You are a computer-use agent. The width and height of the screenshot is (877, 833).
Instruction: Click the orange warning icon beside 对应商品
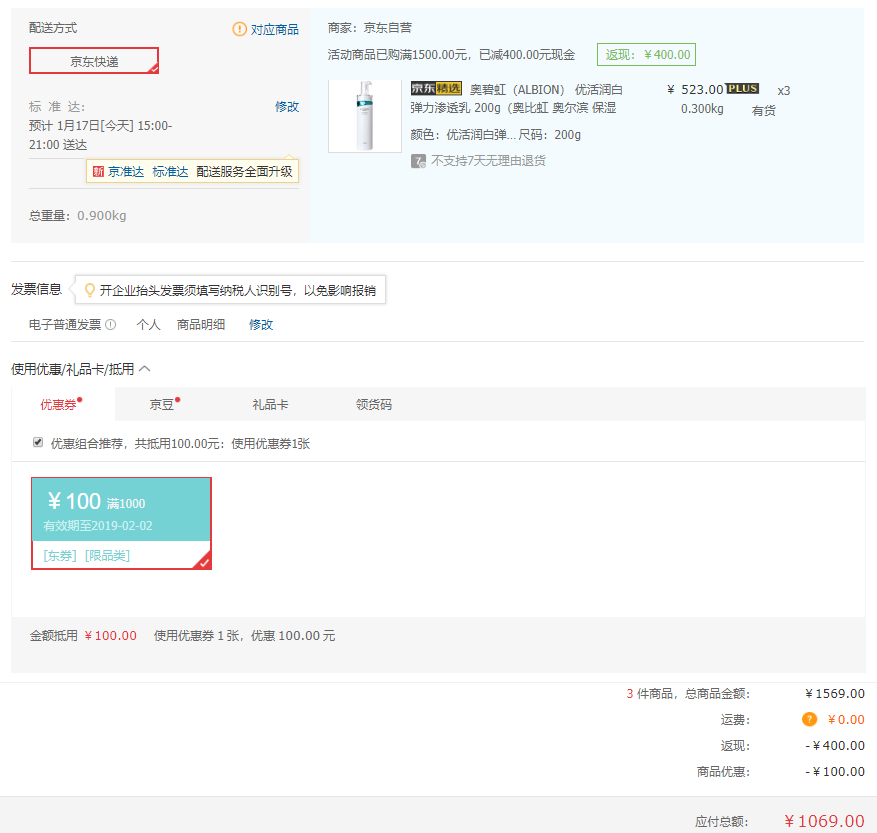coord(239,29)
